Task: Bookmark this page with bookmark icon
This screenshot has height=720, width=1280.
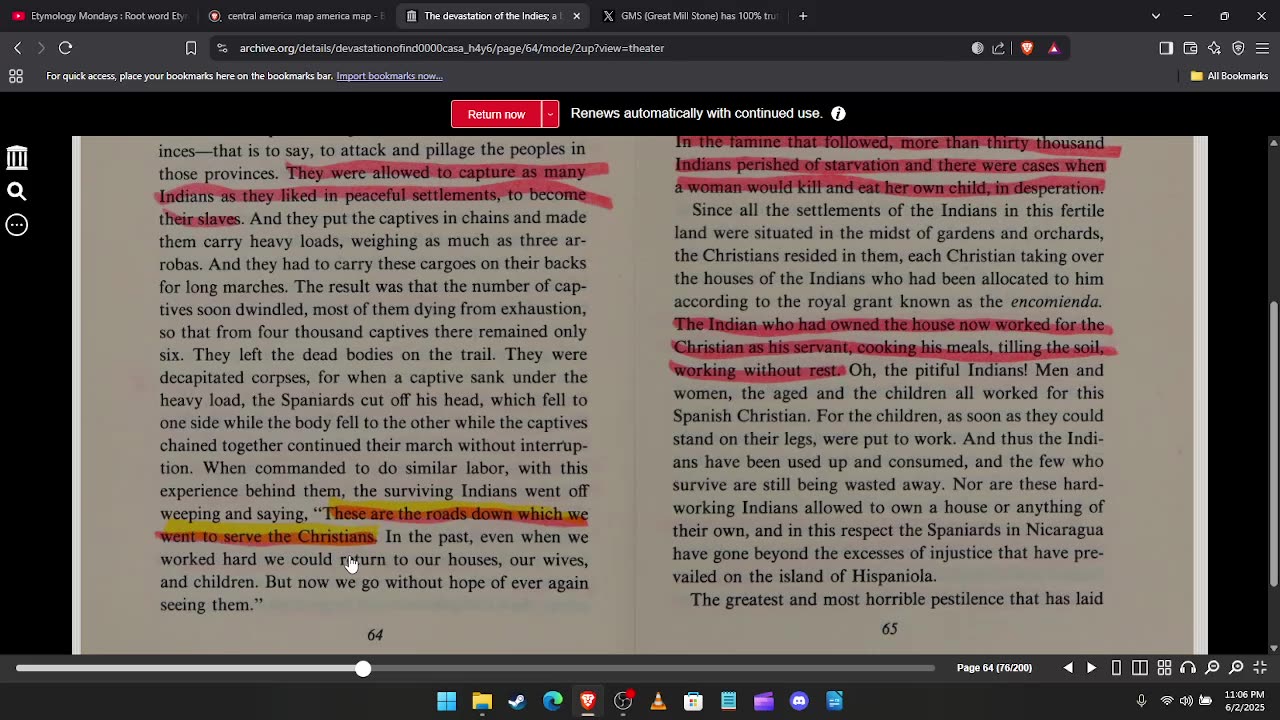Action: [191, 48]
